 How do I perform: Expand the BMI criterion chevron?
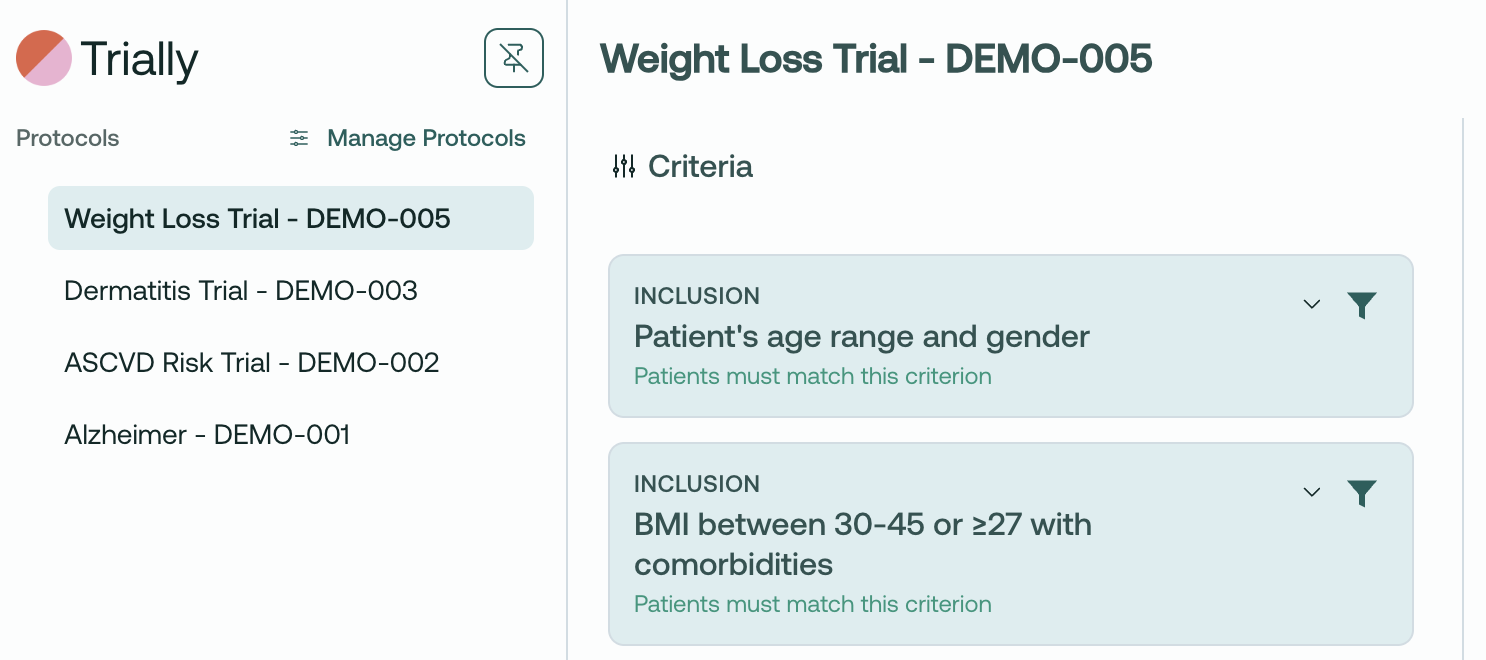coord(1312,492)
